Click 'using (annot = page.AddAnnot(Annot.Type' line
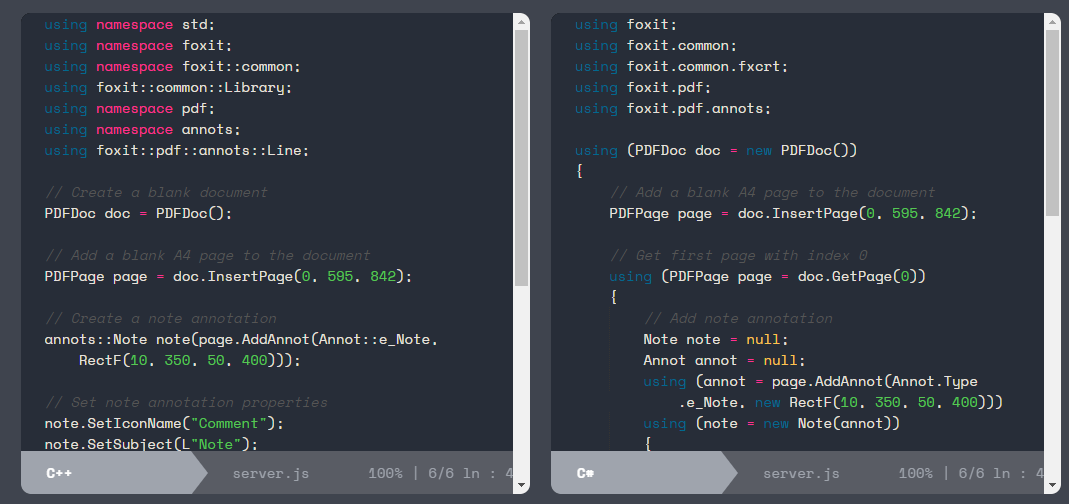The width and height of the screenshot is (1069, 504). [810, 381]
